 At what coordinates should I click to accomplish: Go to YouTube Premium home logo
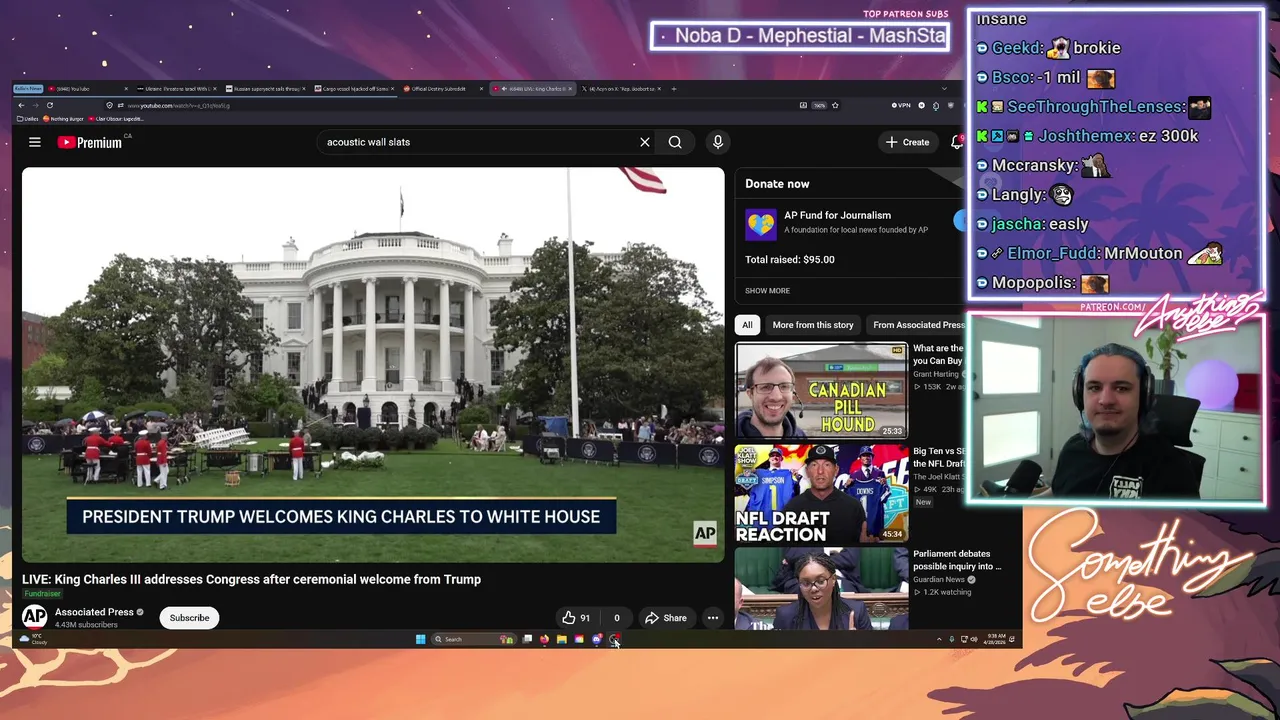(89, 142)
